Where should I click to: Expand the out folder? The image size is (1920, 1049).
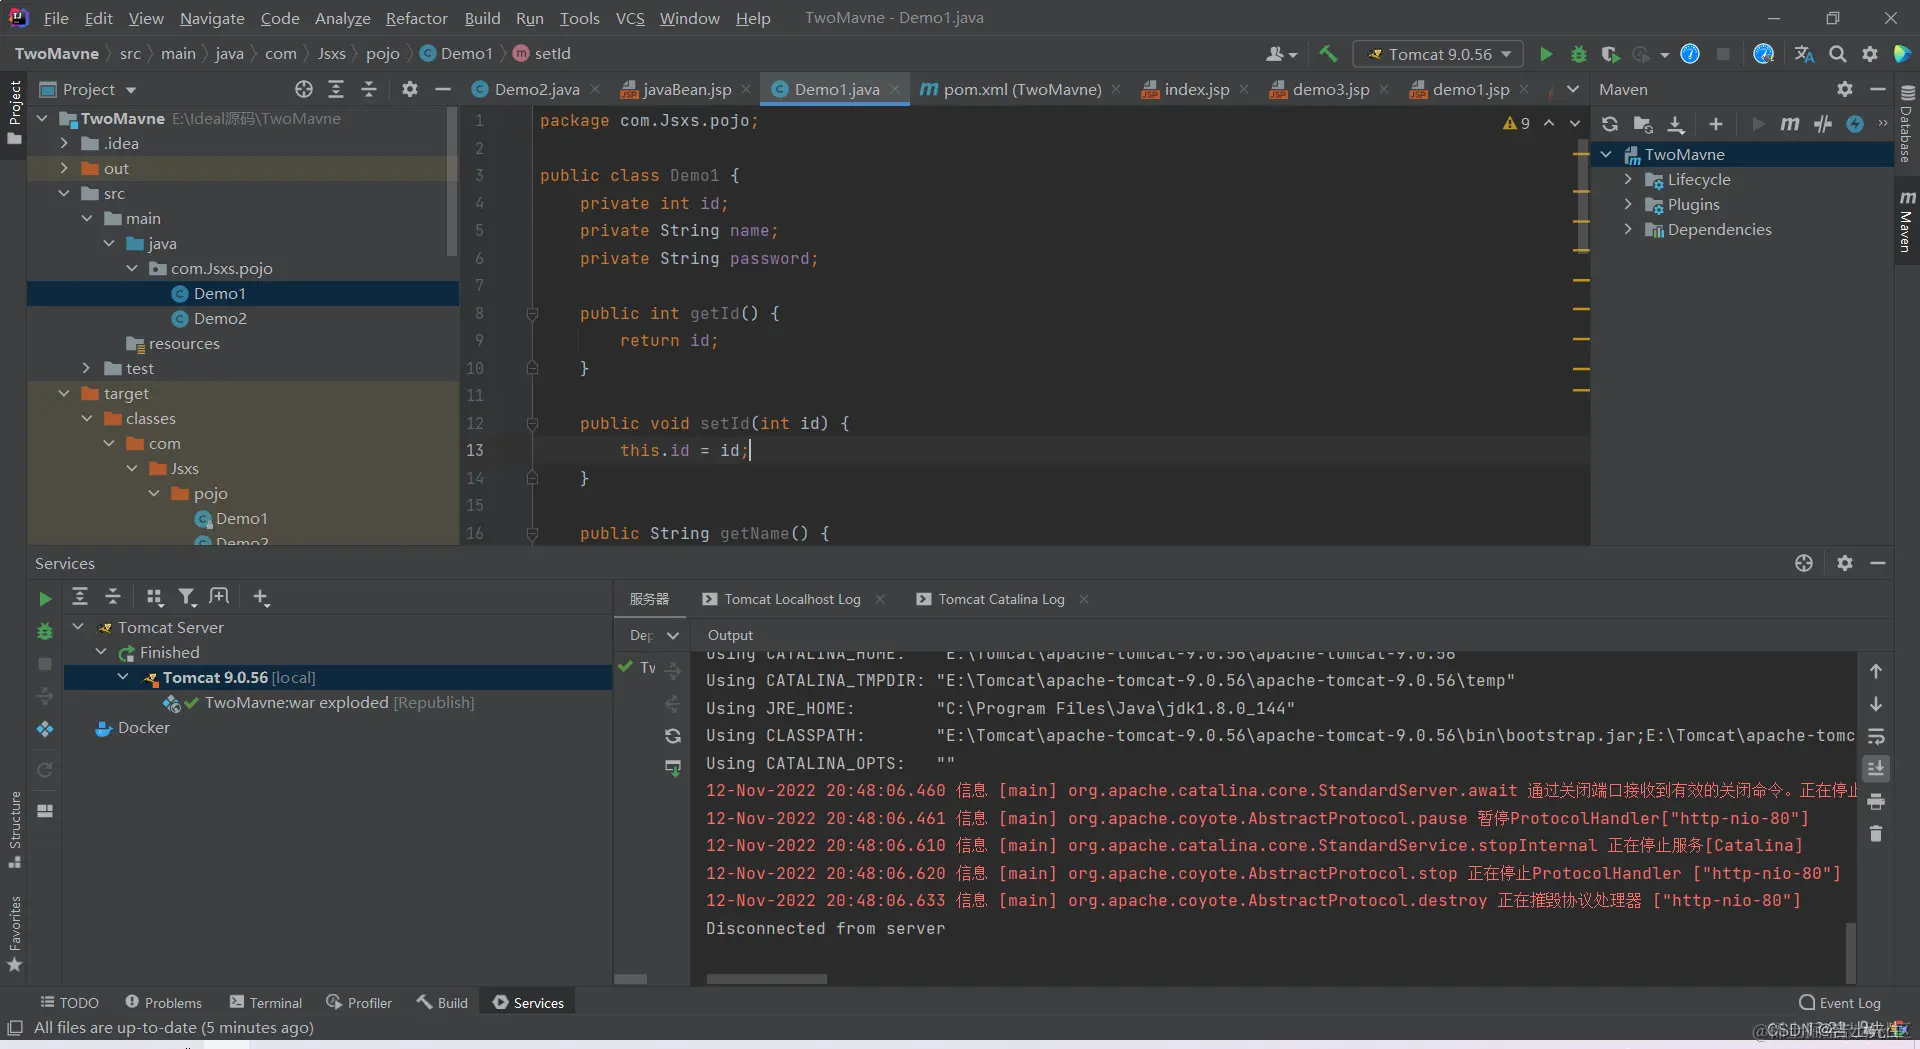pos(64,168)
